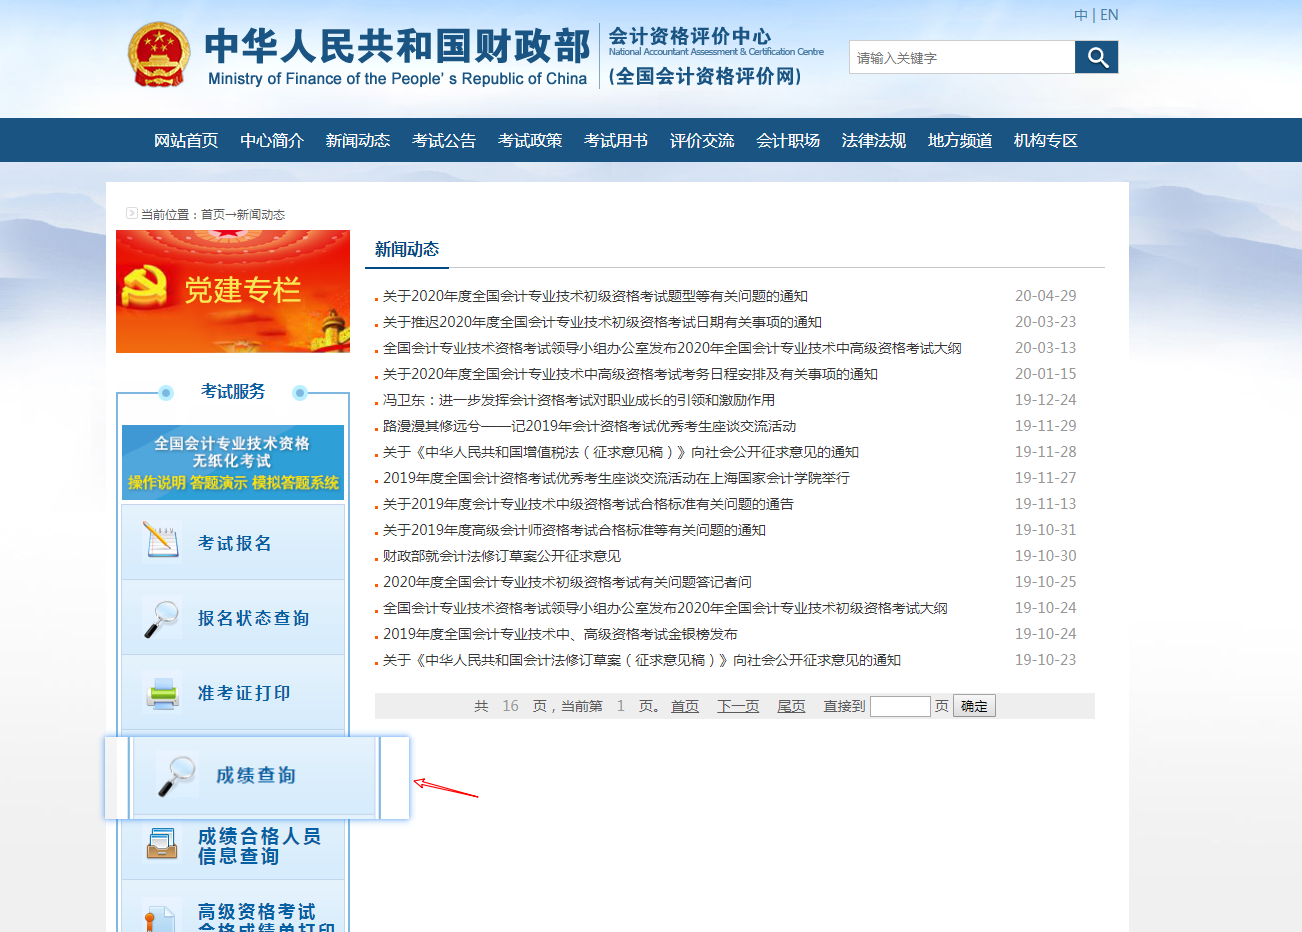Open 中心简介 menu item
1302x932 pixels.
click(x=272, y=140)
